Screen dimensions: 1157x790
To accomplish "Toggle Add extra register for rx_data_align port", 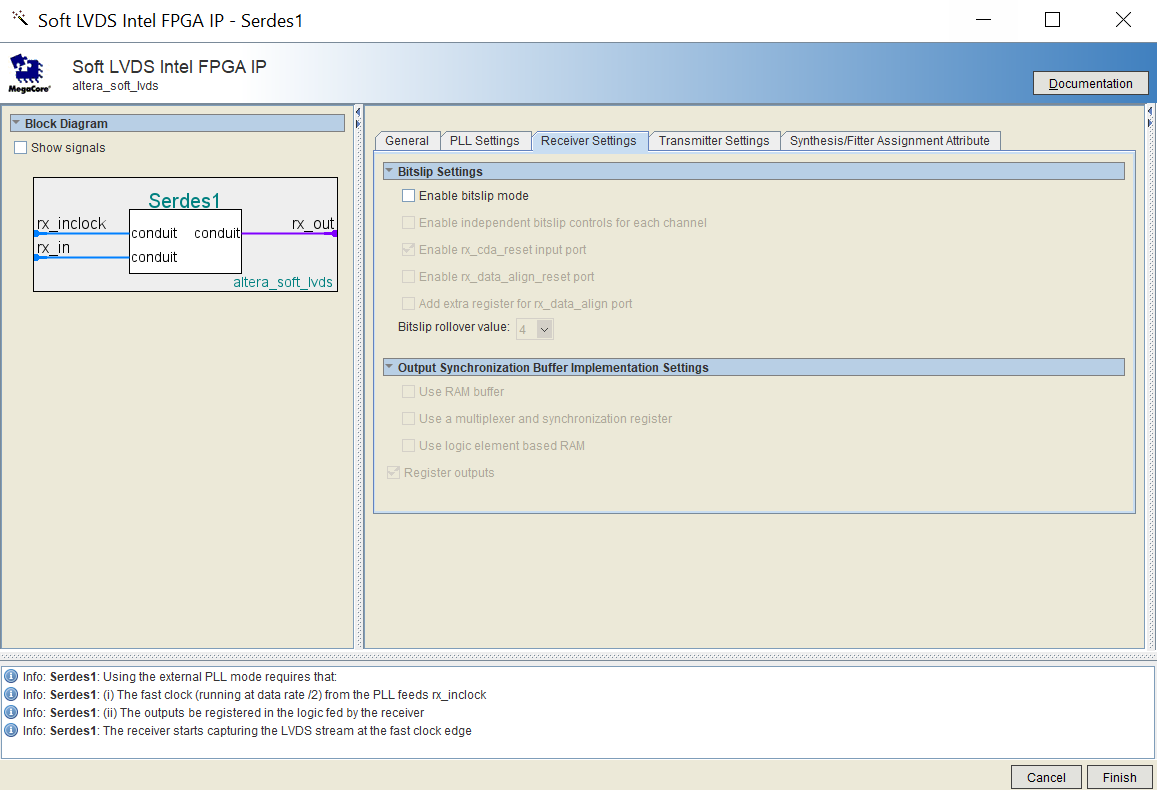I will point(408,303).
